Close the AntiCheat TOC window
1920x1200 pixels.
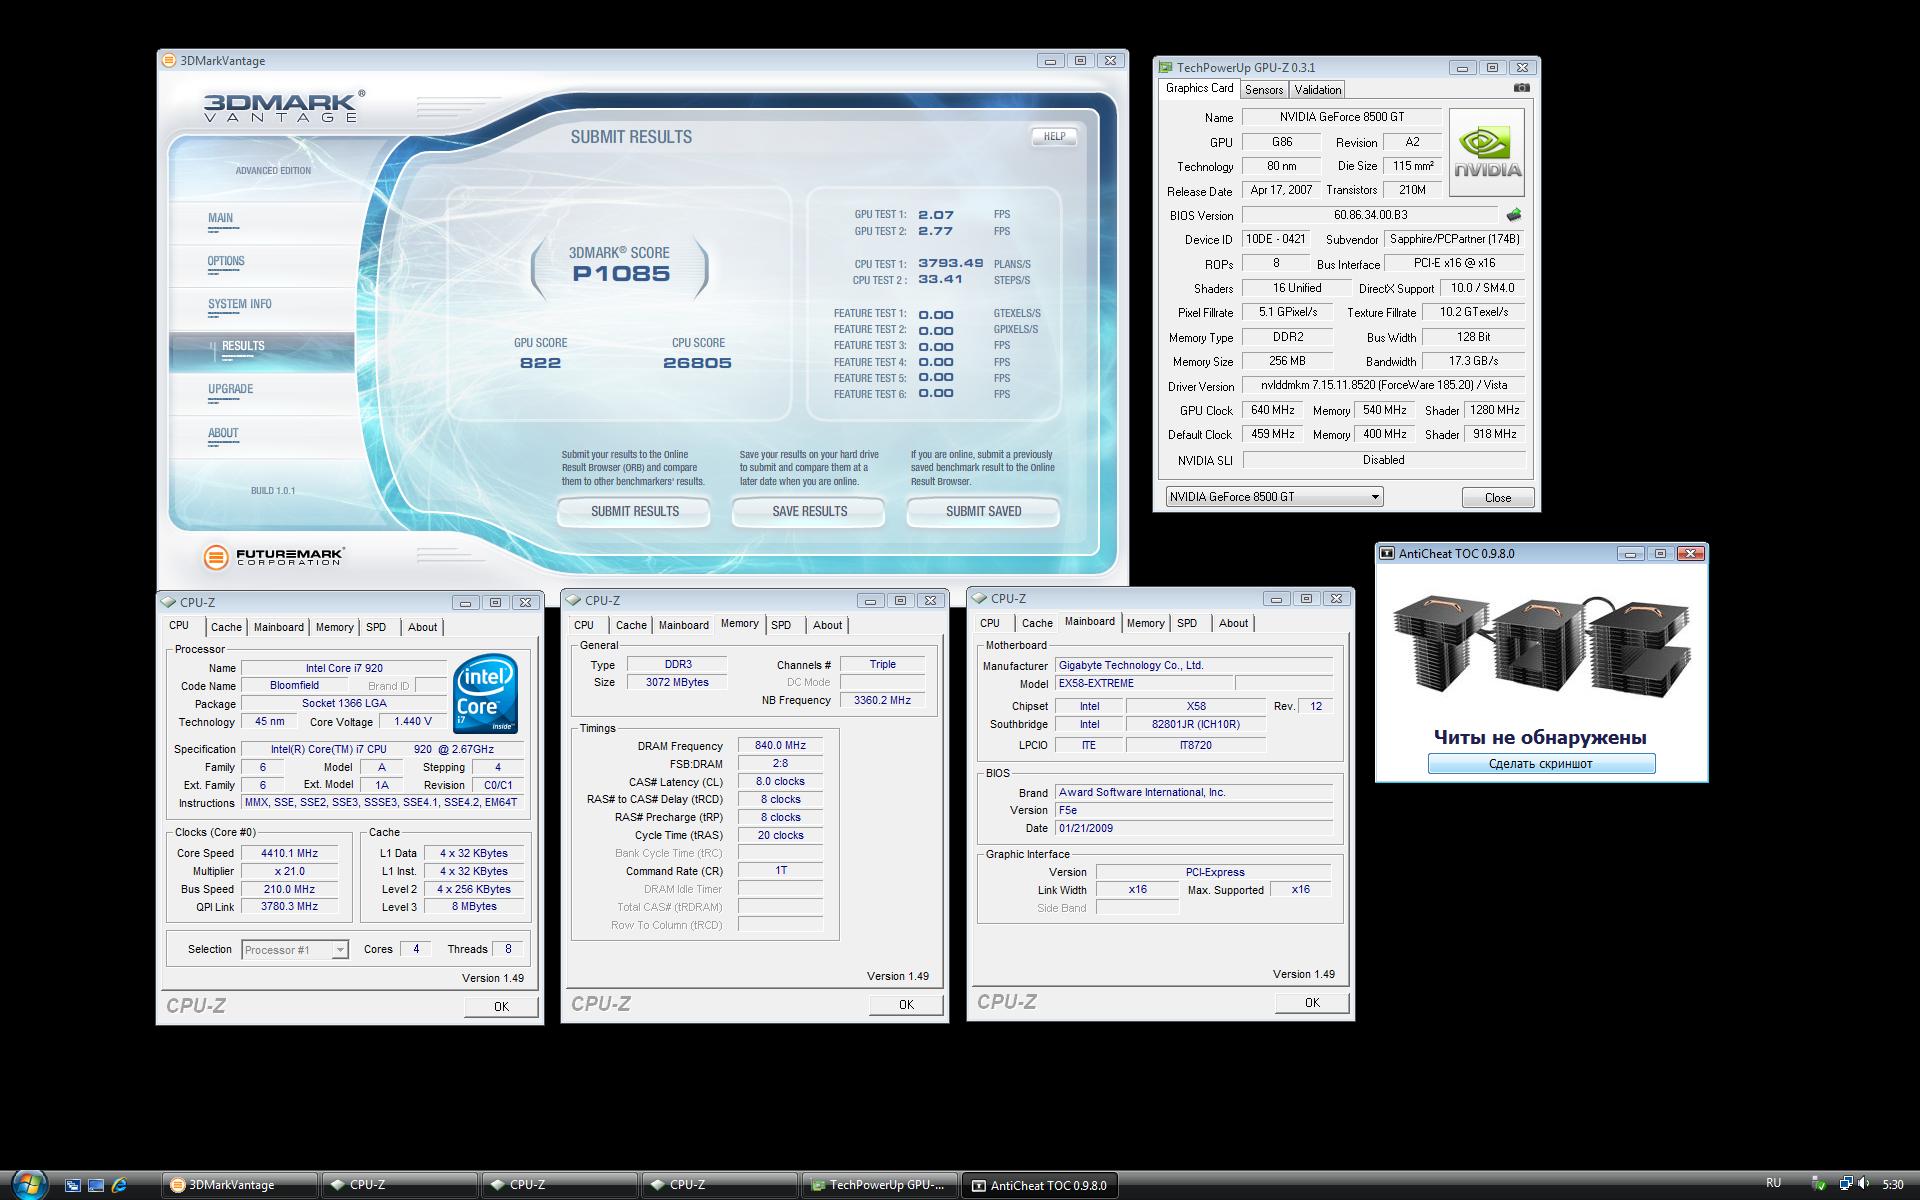[x=1690, y=553]
